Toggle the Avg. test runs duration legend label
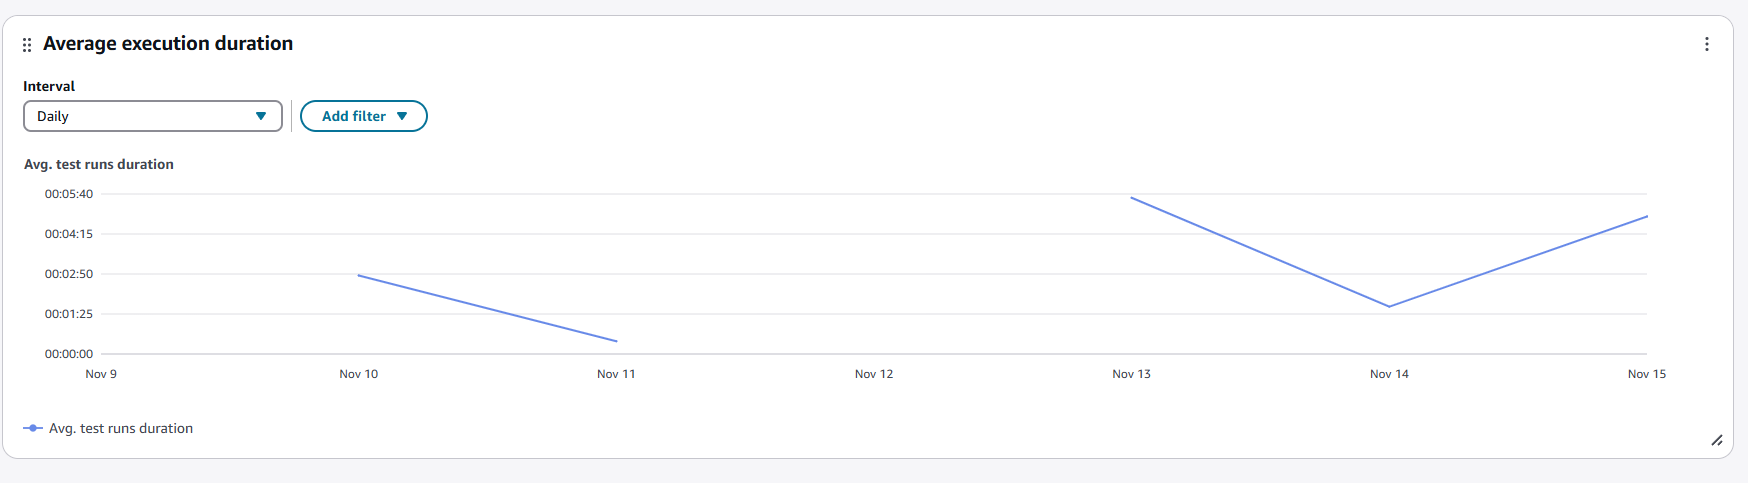 (x=121, y=428)
